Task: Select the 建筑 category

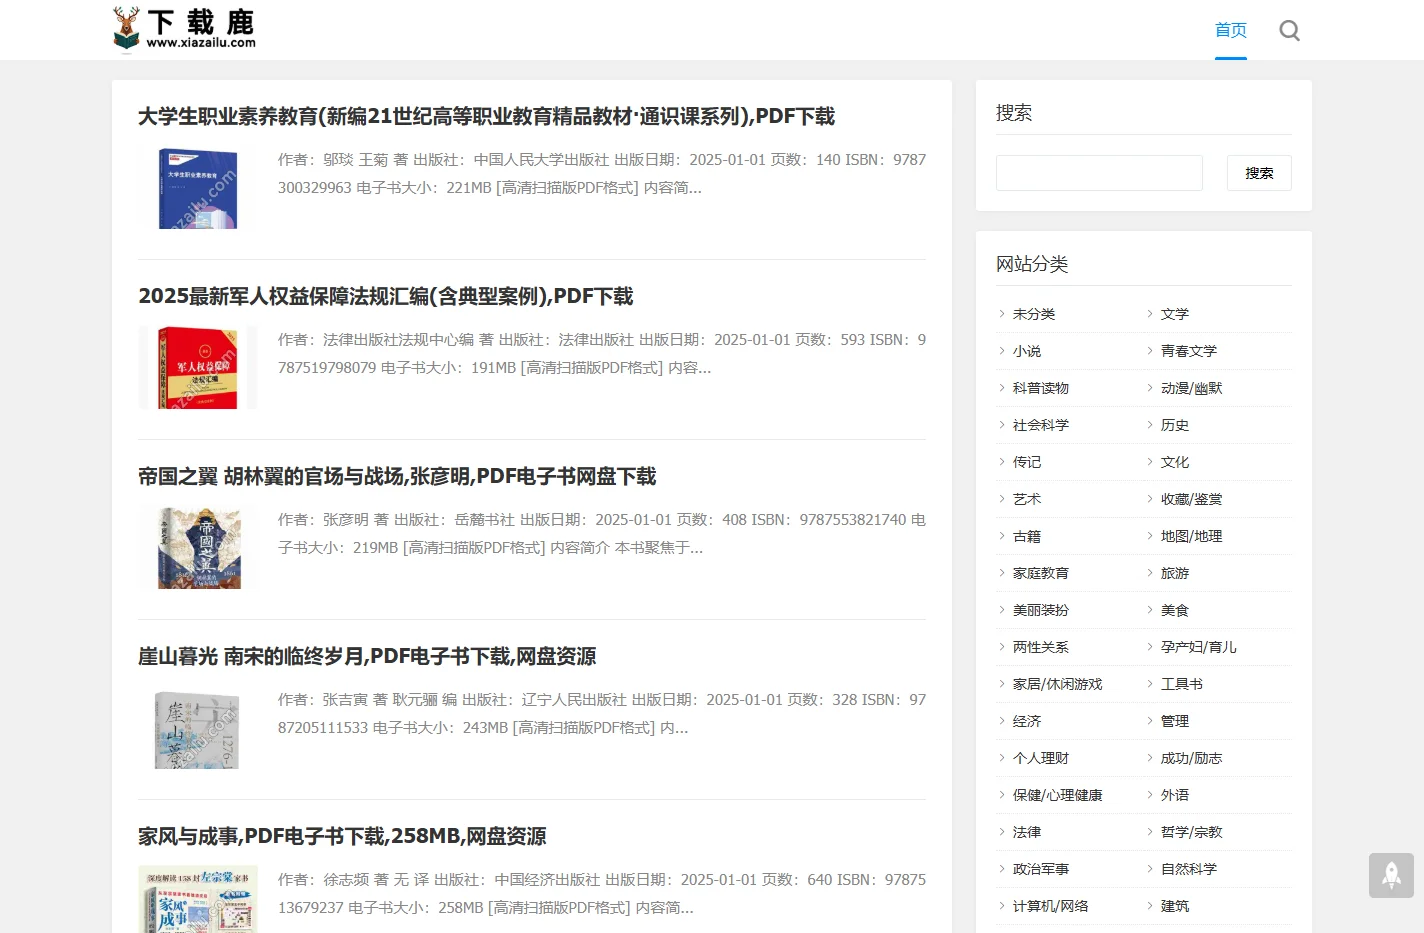Action: click(1175, 906)
